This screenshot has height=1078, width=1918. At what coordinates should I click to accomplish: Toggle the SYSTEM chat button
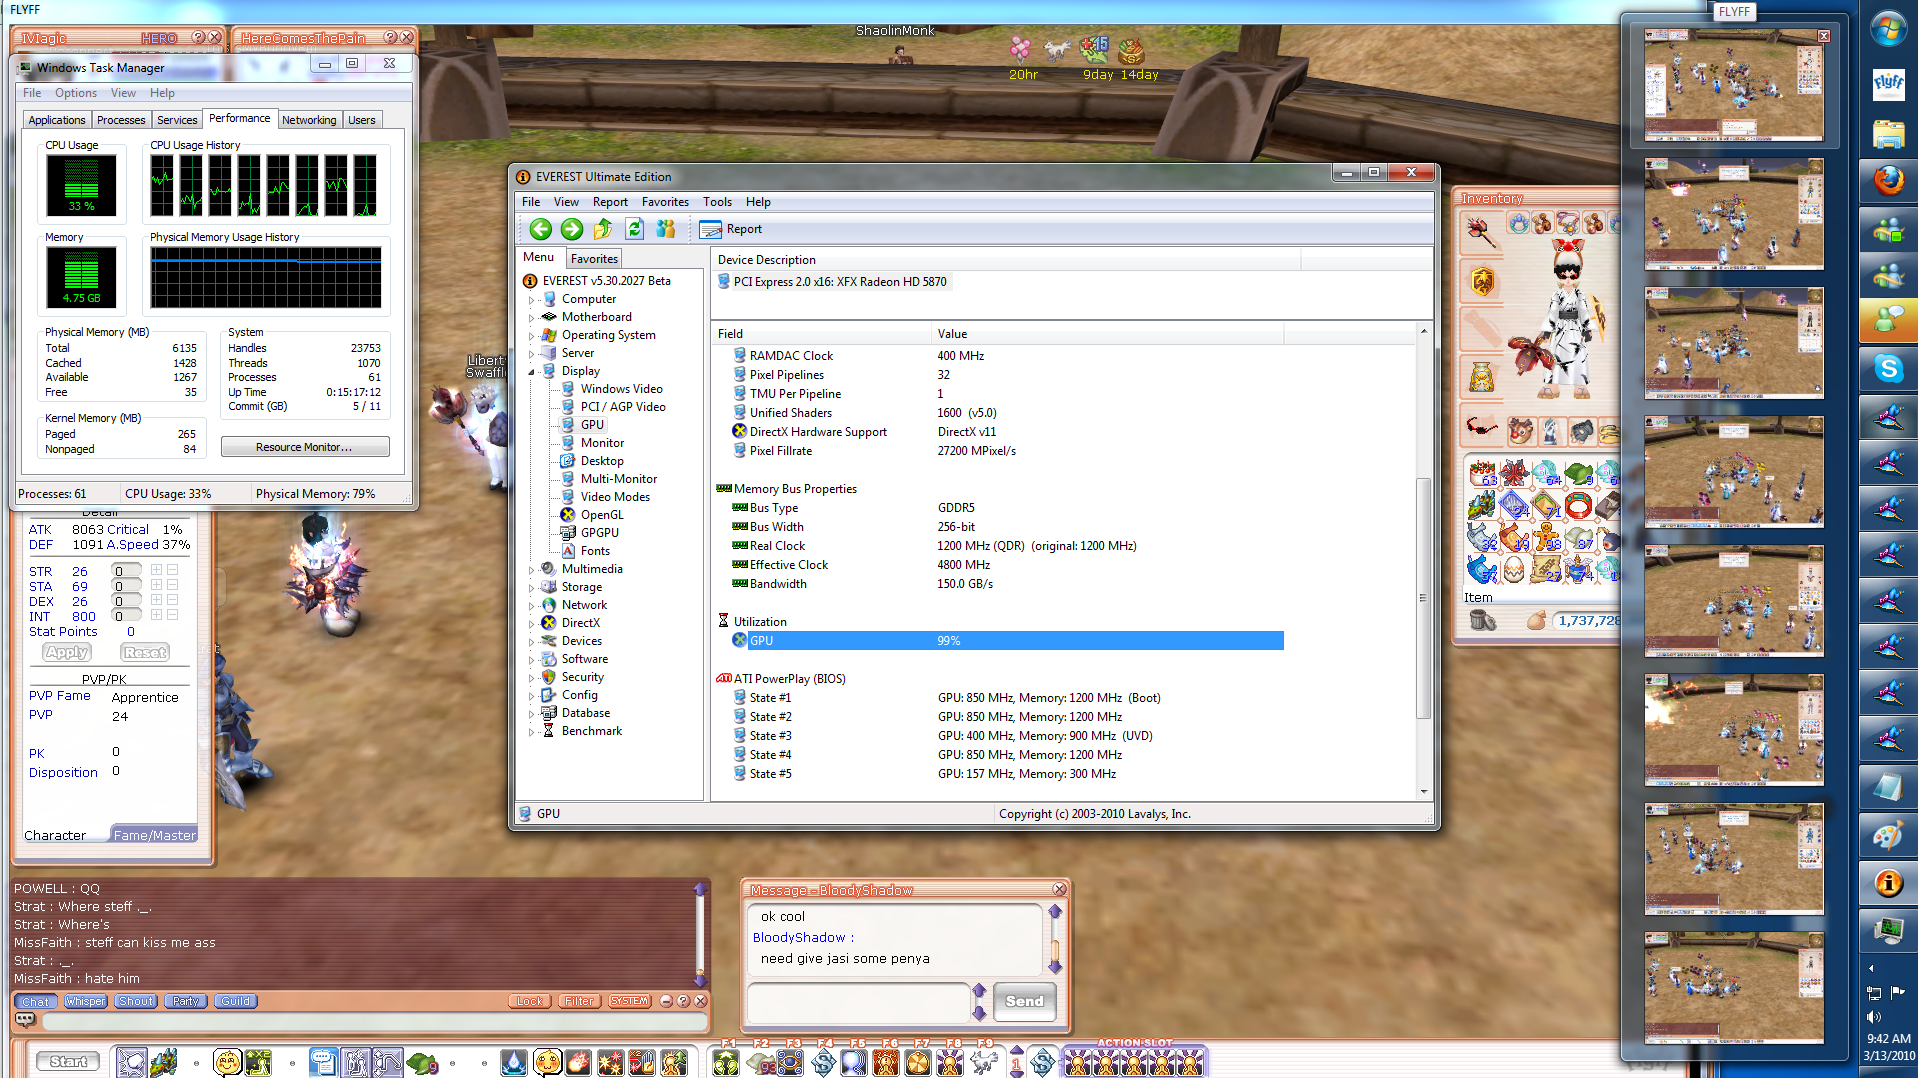point(629,1001)
